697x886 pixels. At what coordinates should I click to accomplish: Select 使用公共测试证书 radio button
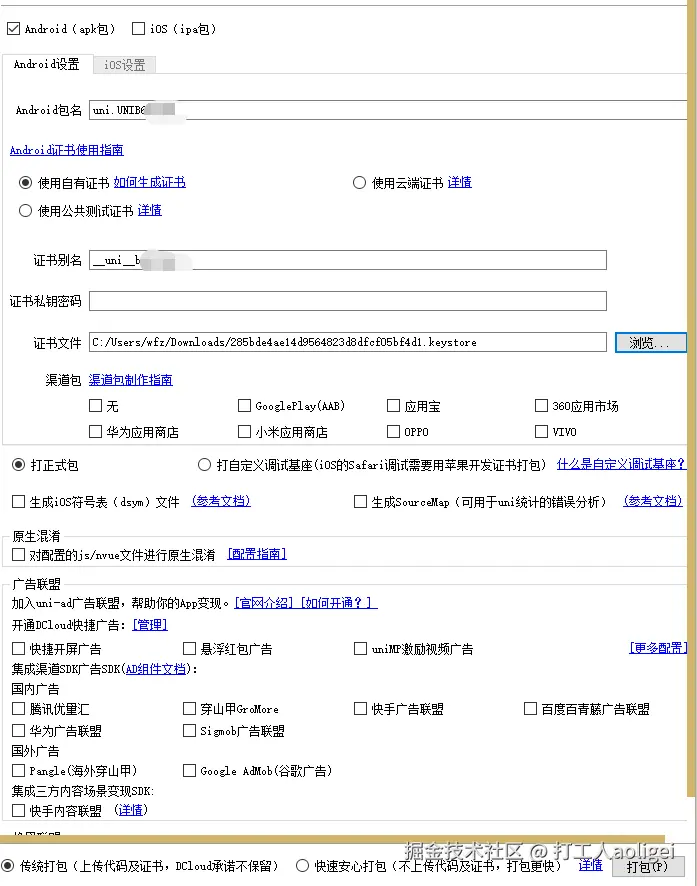tap(25, 211)
